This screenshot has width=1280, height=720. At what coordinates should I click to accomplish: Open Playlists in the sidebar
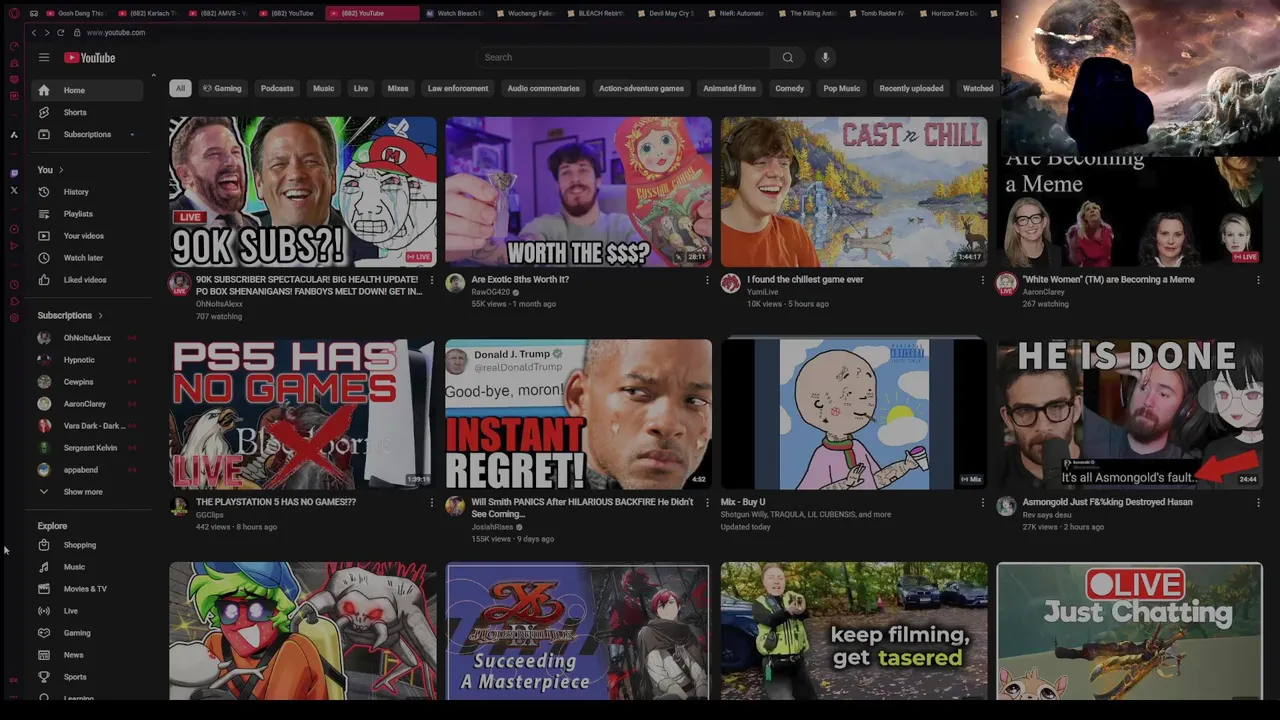(x=86, y=214)
